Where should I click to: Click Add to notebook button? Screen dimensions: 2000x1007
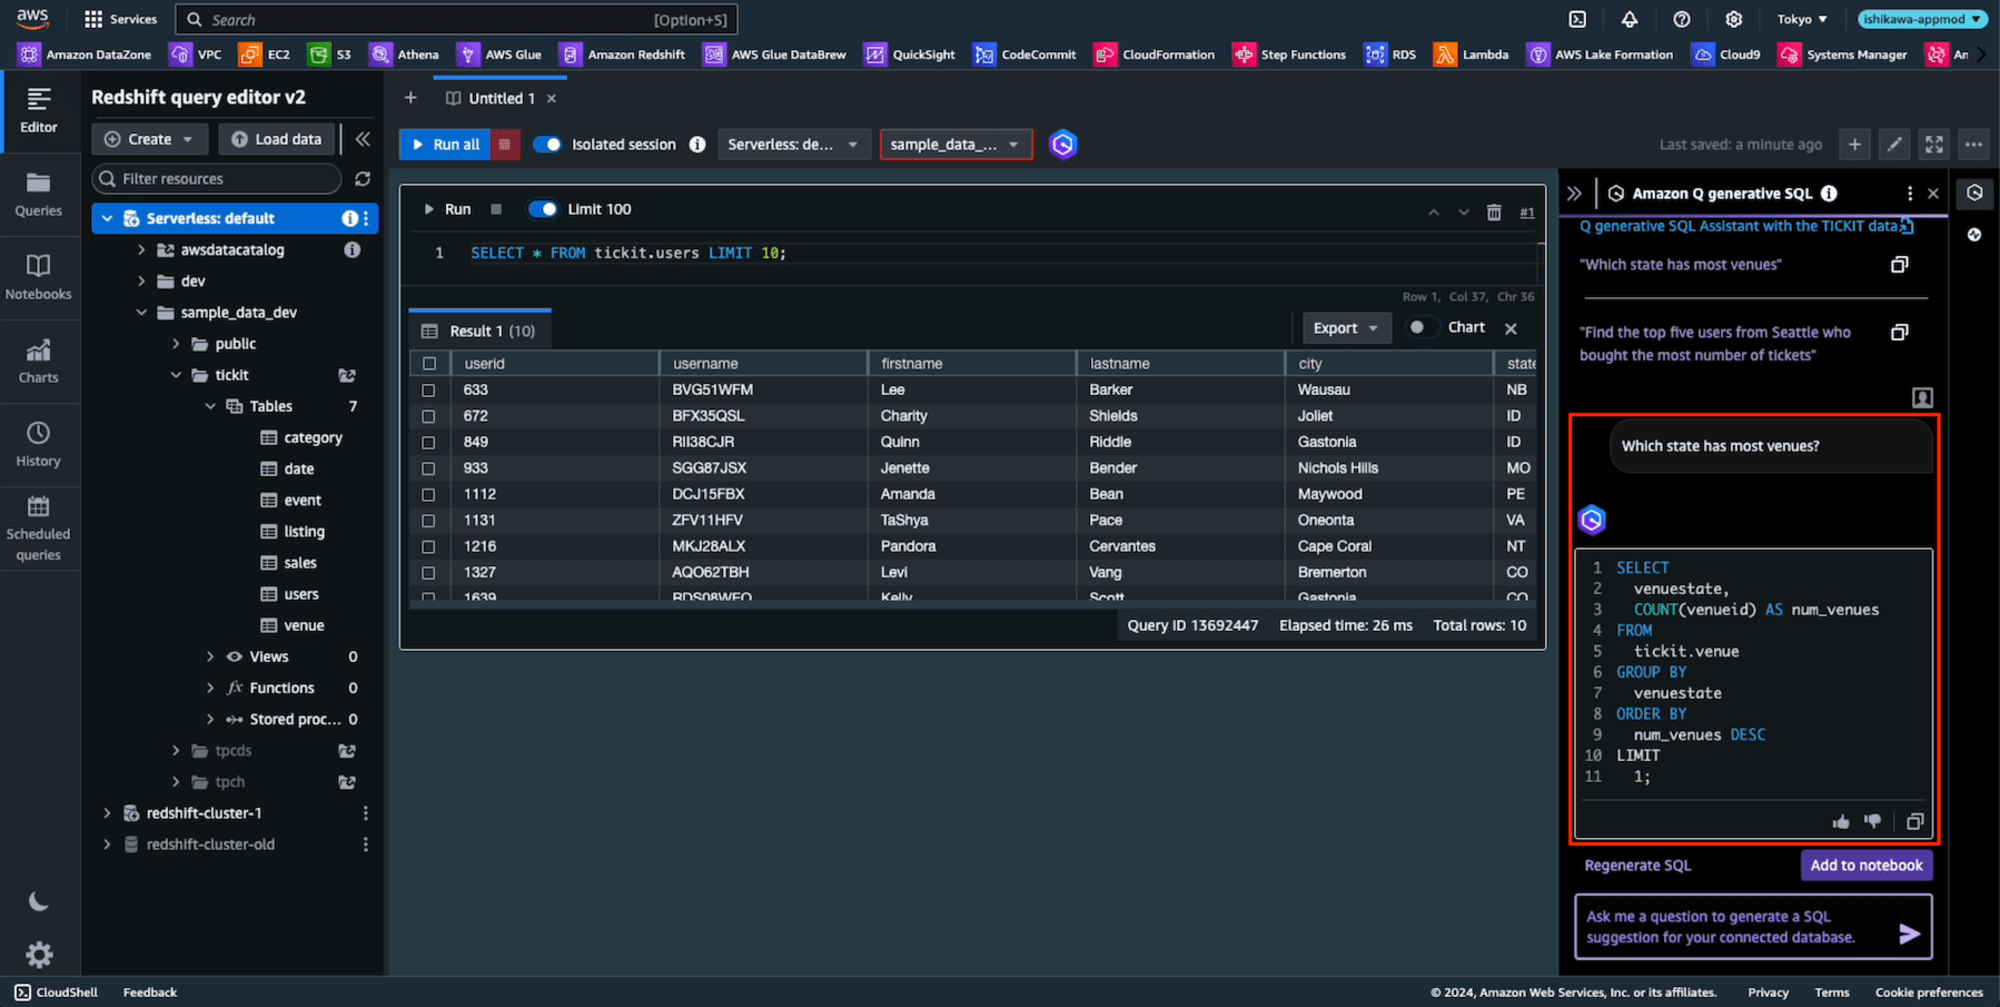coord(1866,865)
